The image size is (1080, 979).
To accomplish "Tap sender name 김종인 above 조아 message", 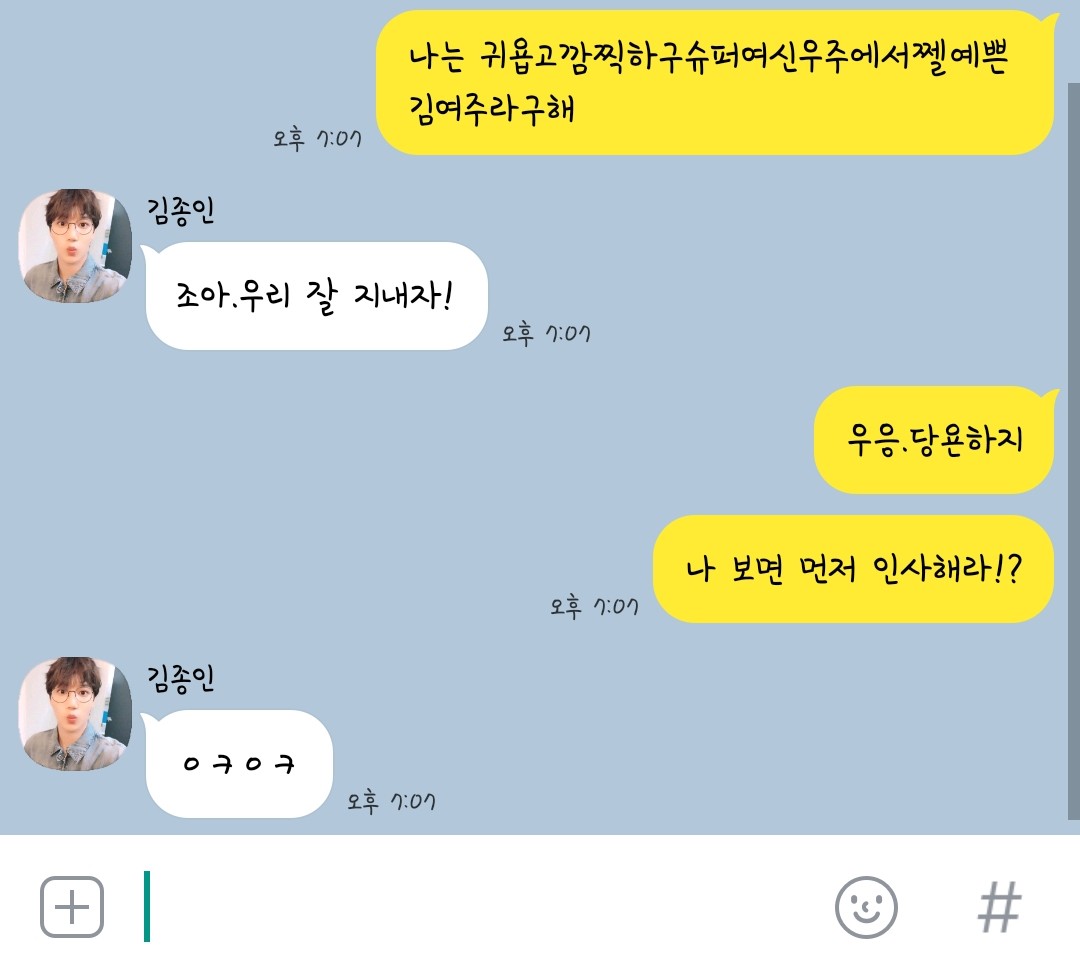I will click(180, 210).
